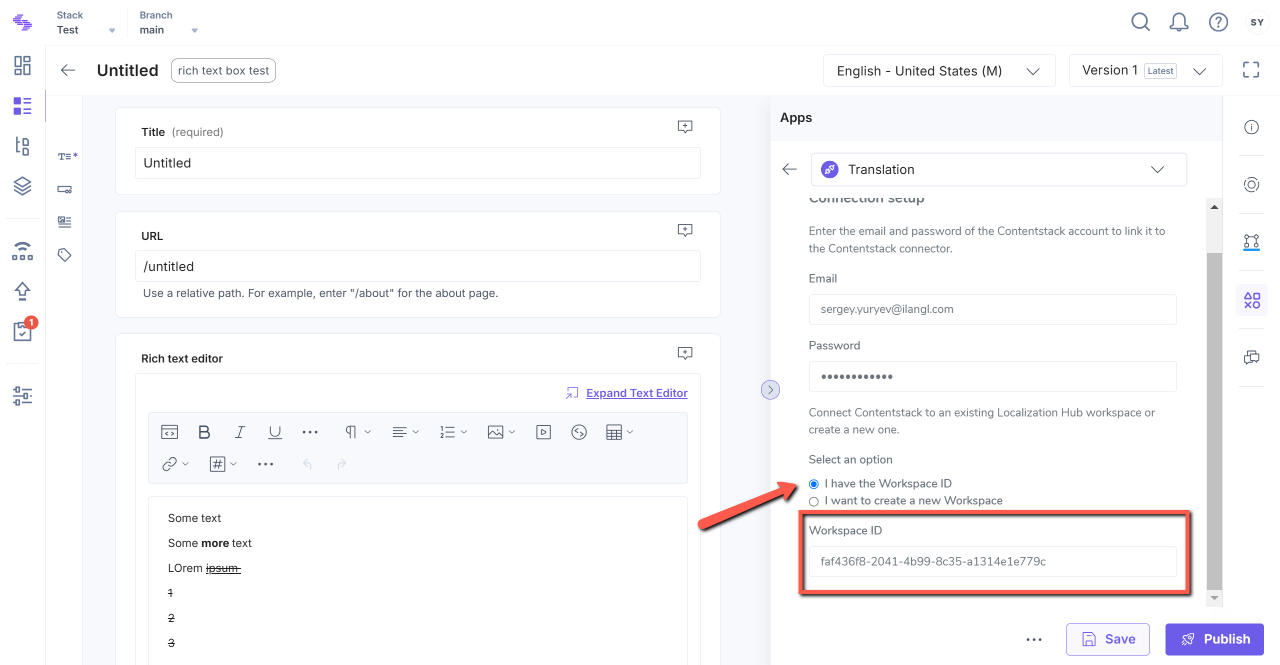The height and width of the screenshot is (665, 1280).
Task: Open more options after hashtag tool
Action: (x=265, y=464)
